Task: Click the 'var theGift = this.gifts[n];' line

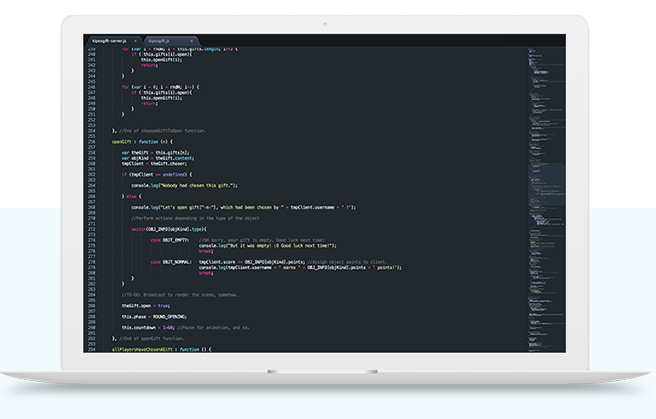Action: pyautogui.click(x=155, y=153)
